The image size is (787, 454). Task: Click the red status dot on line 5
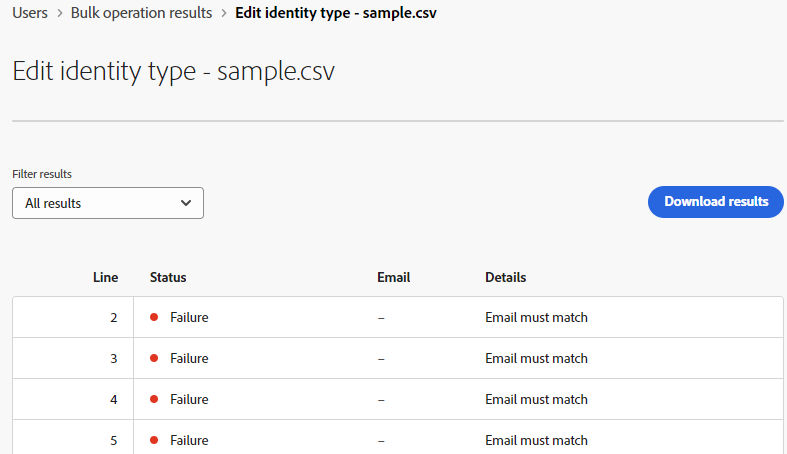[154, 440]
